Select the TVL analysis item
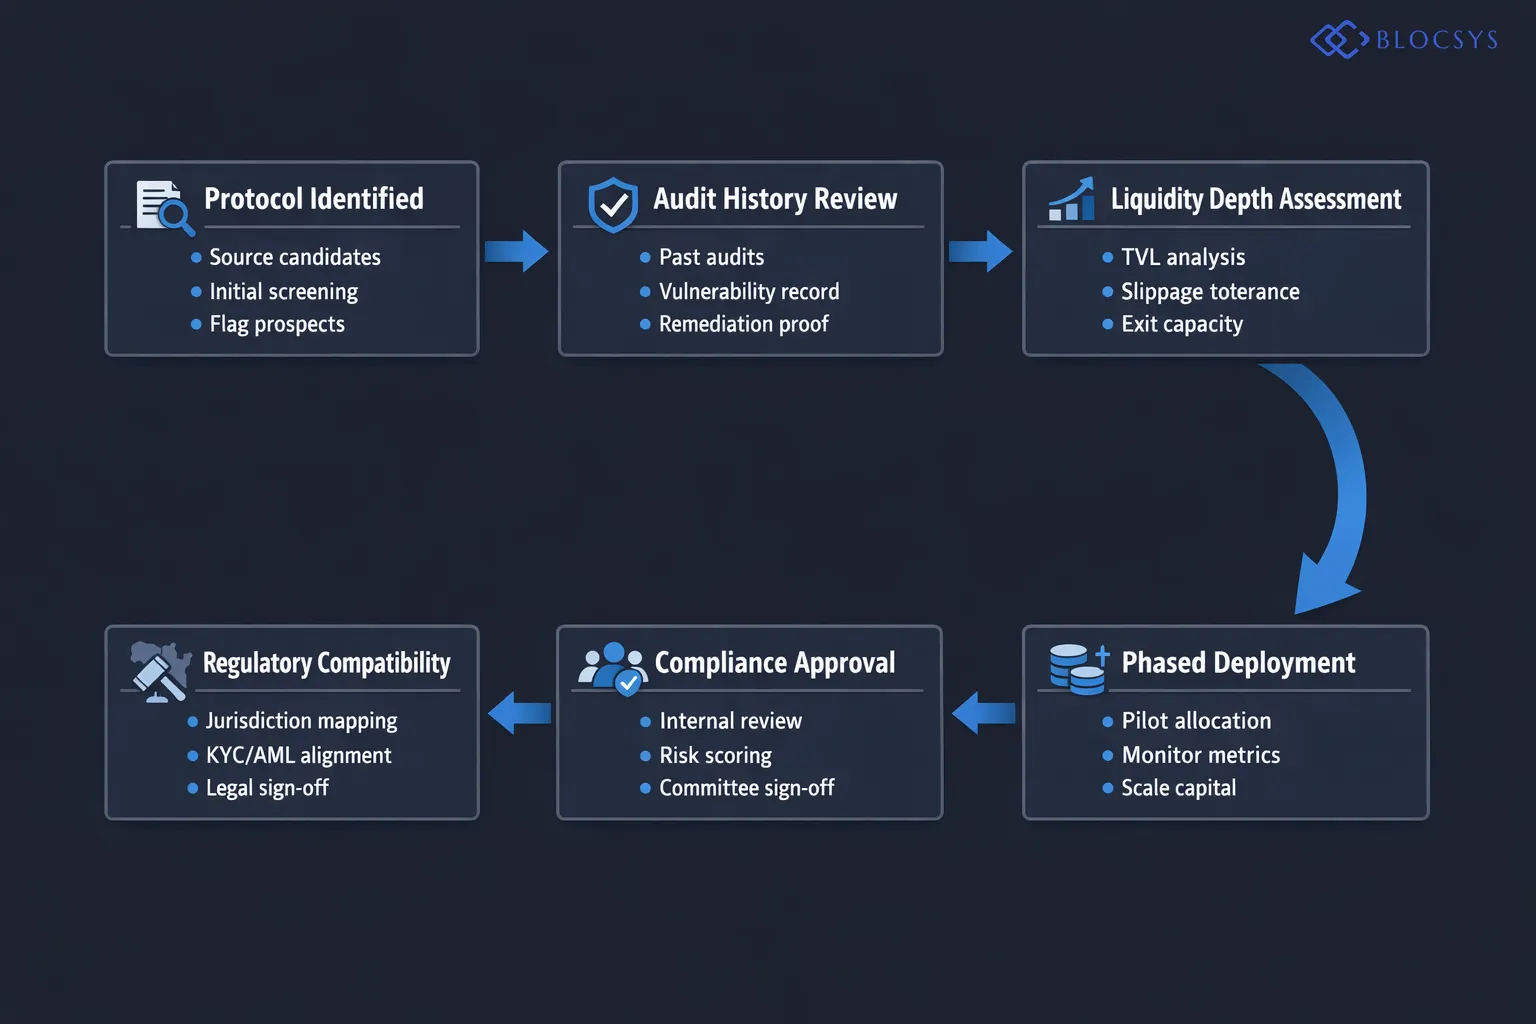Viewport: 1536px width, 1024px height. click(1181, 257)
